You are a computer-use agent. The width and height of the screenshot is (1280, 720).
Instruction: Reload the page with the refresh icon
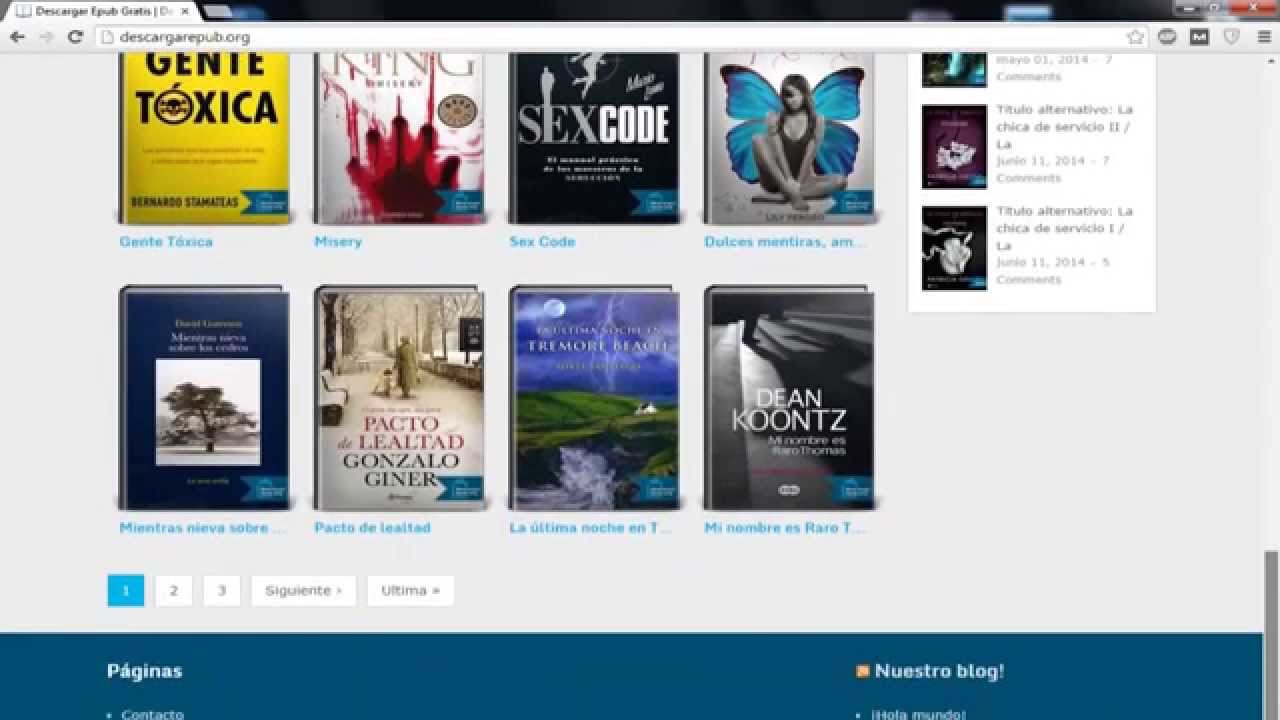point(75,37)
